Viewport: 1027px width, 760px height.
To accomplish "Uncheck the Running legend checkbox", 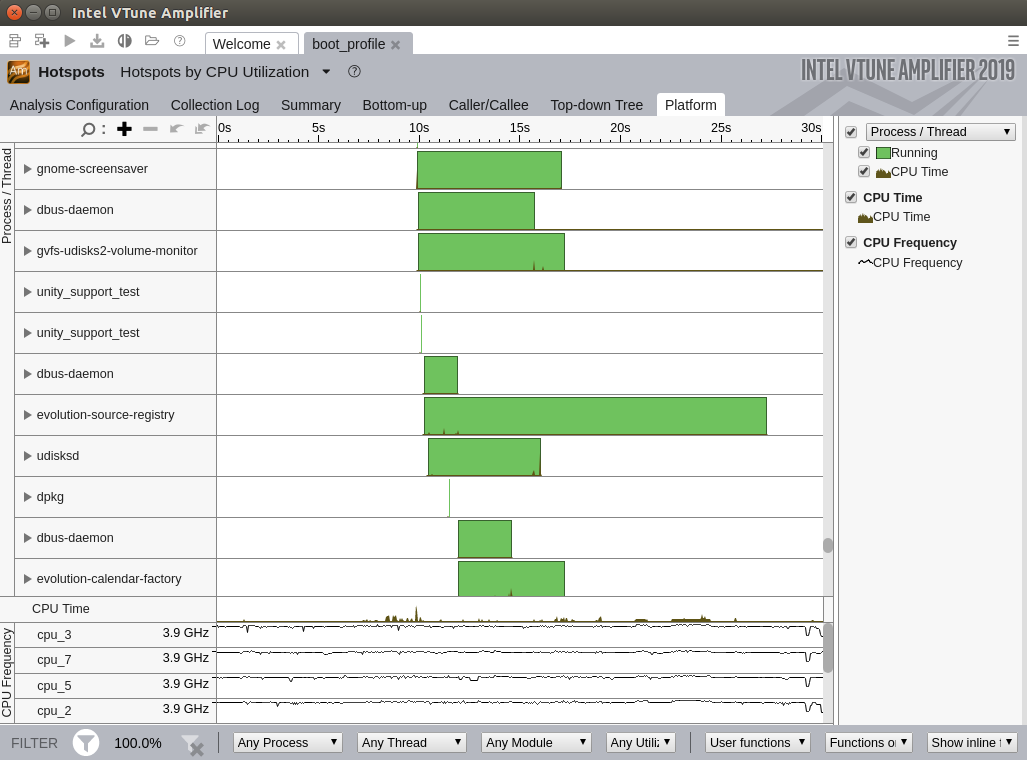I will (x=864, y=153).
